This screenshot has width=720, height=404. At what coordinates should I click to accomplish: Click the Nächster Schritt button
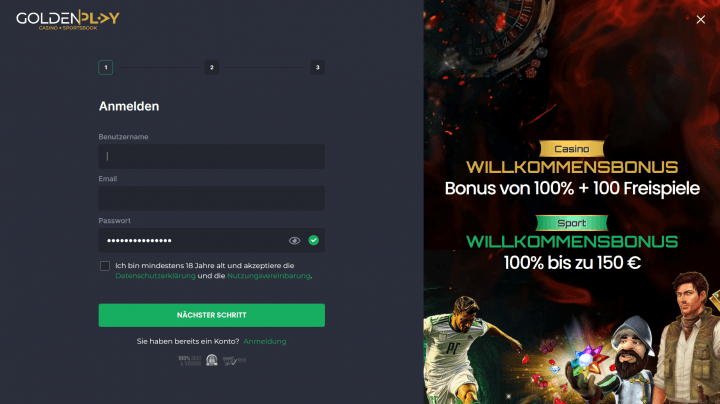[x=212, y=315]
